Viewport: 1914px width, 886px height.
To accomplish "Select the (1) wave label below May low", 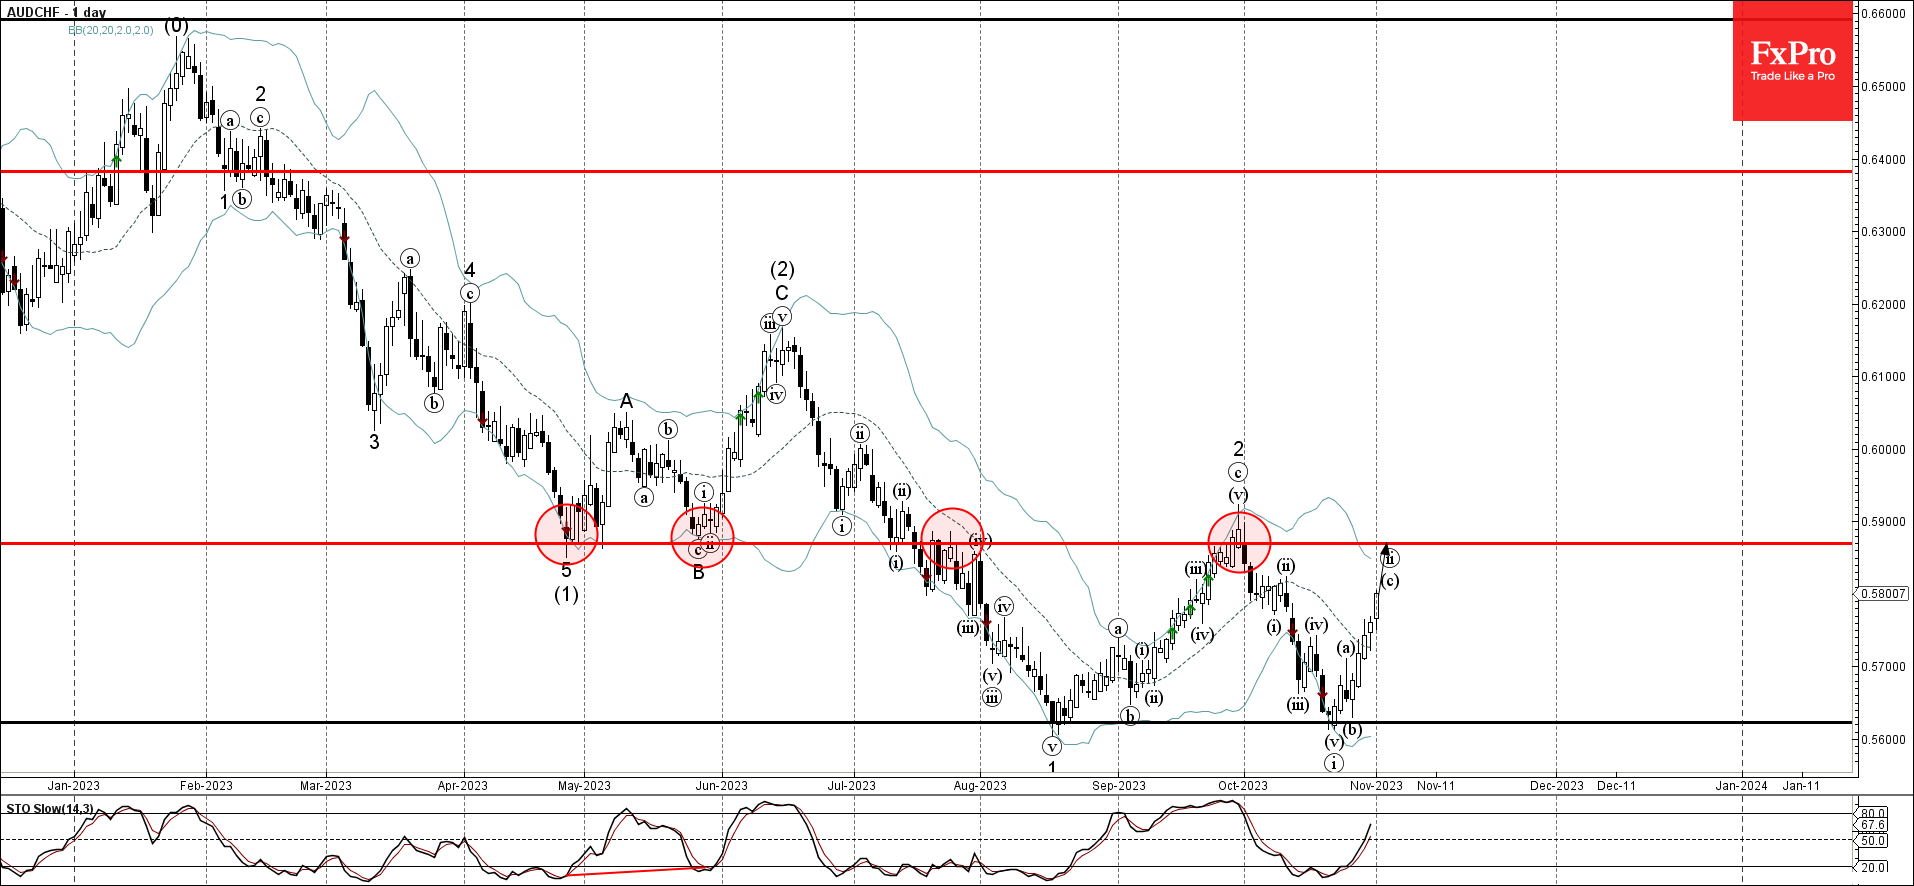I will [566, 594].
